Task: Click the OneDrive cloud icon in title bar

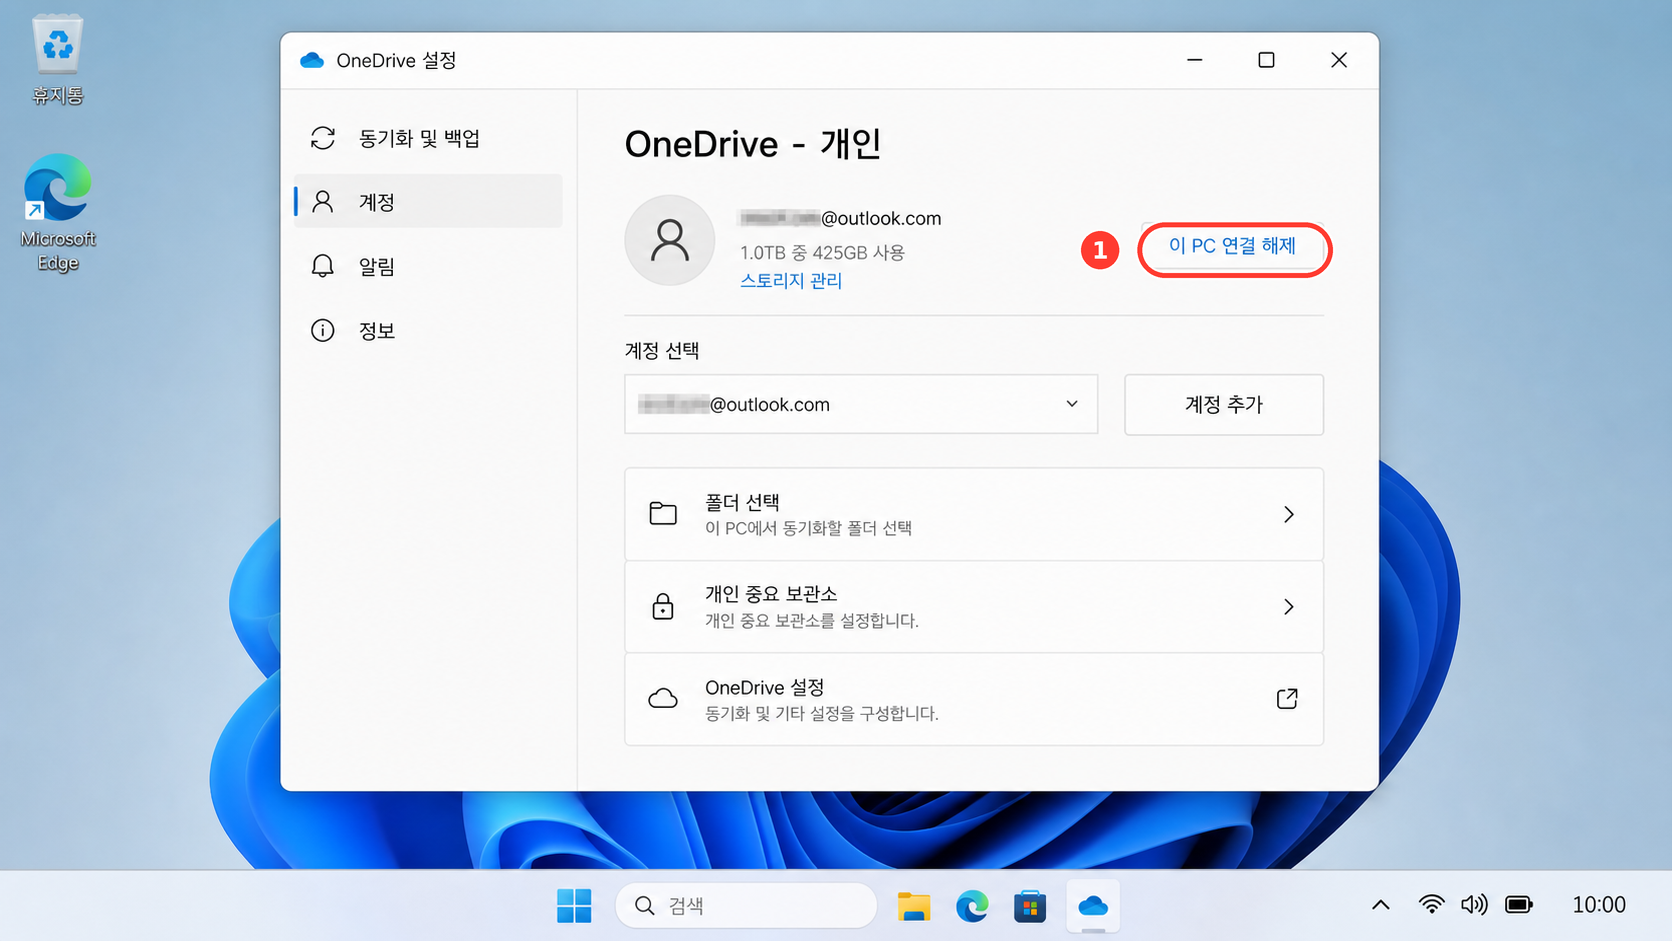Action: [312, 60]
